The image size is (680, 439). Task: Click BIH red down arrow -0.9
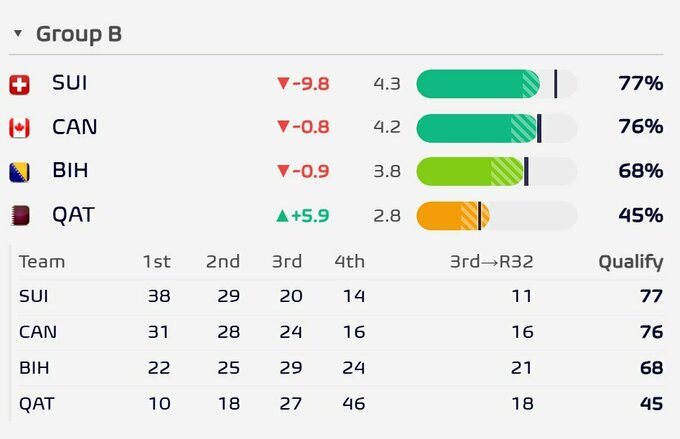click(303, 171)
